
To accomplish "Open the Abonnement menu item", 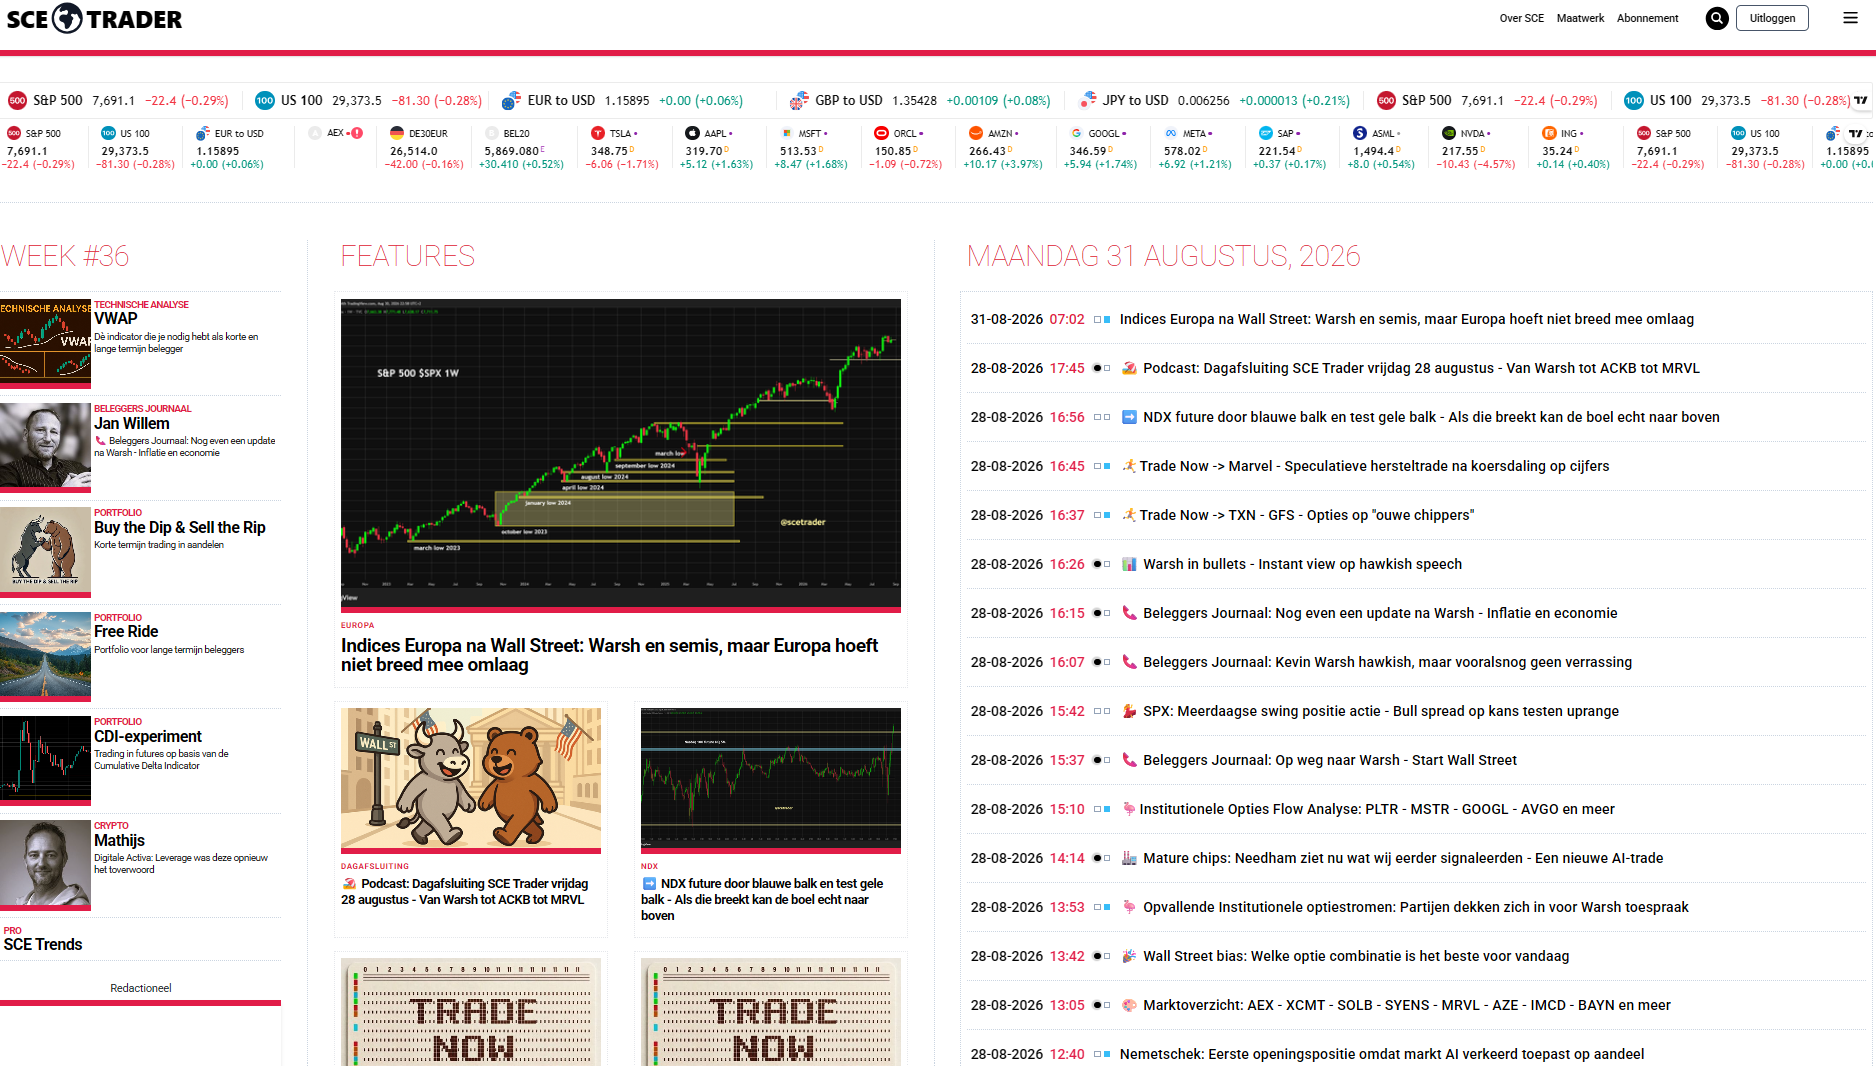I will click(x=1647, y=18).
